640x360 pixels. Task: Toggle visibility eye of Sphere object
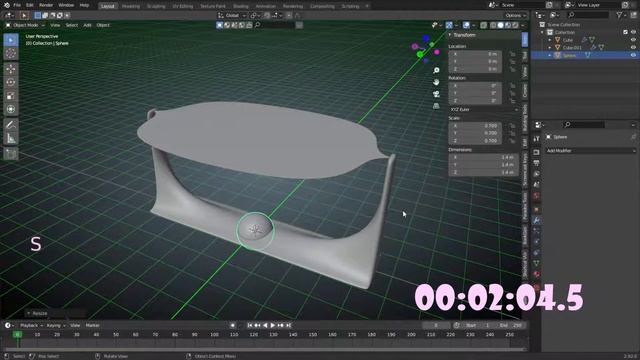(633, 56)
